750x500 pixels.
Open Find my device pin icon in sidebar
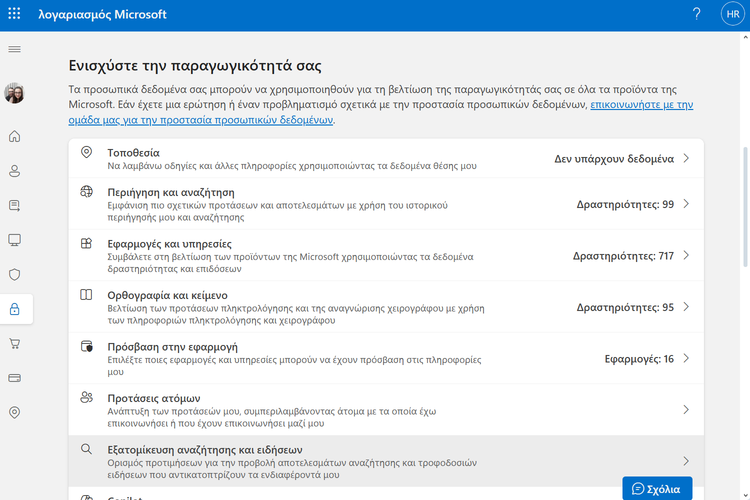tap(14, 412)
